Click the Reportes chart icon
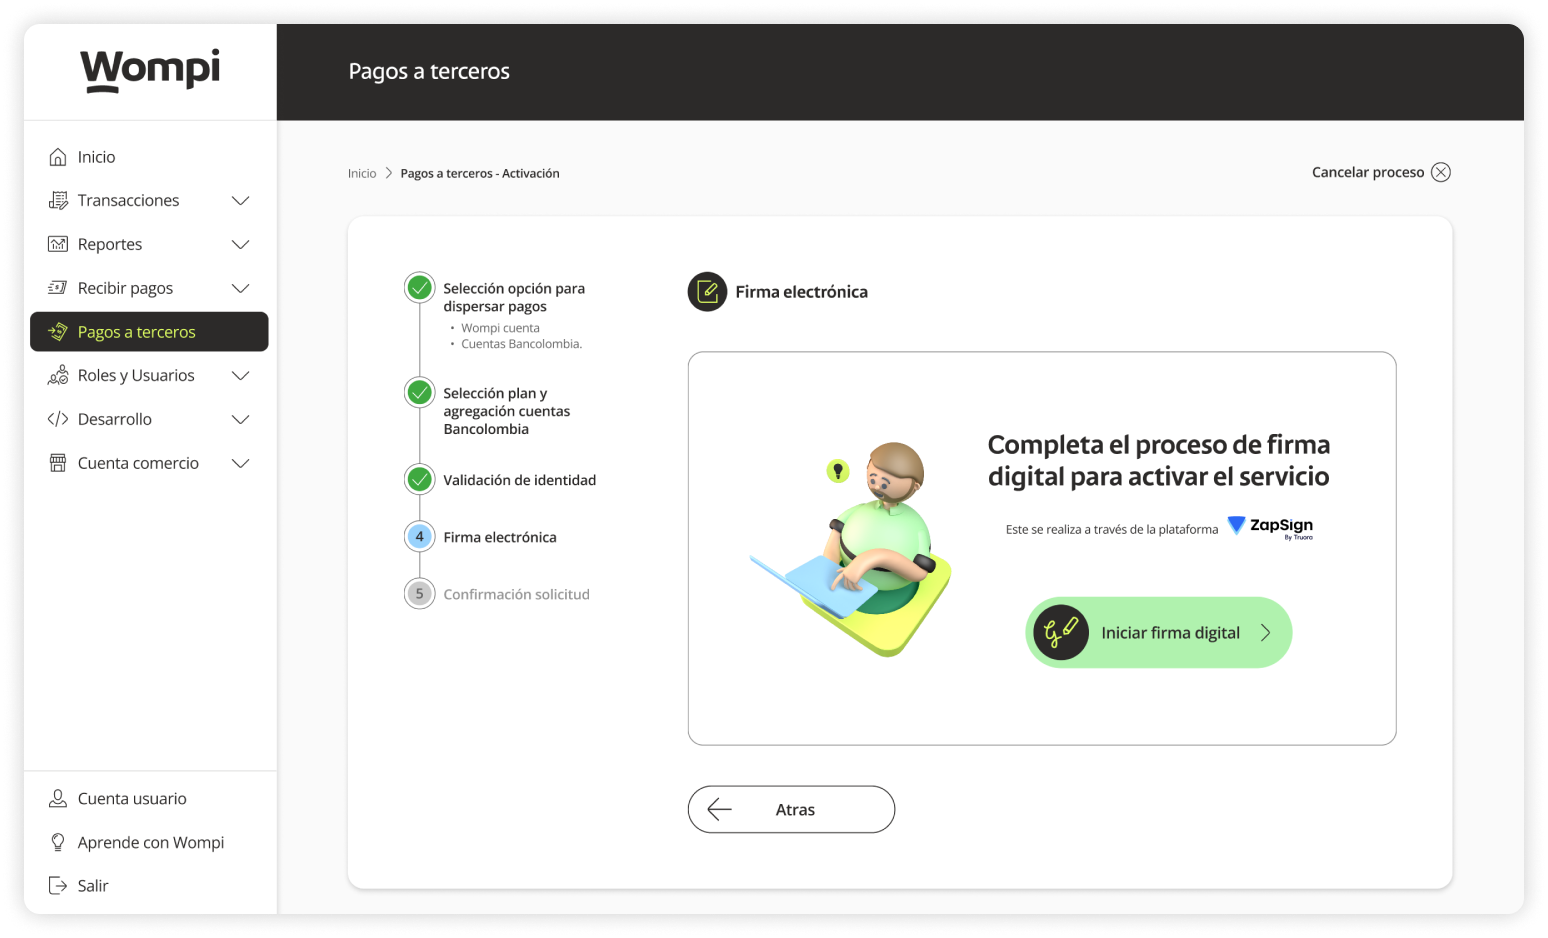The height and width of the screenshot is (938, 1548). tap(58, 245)
